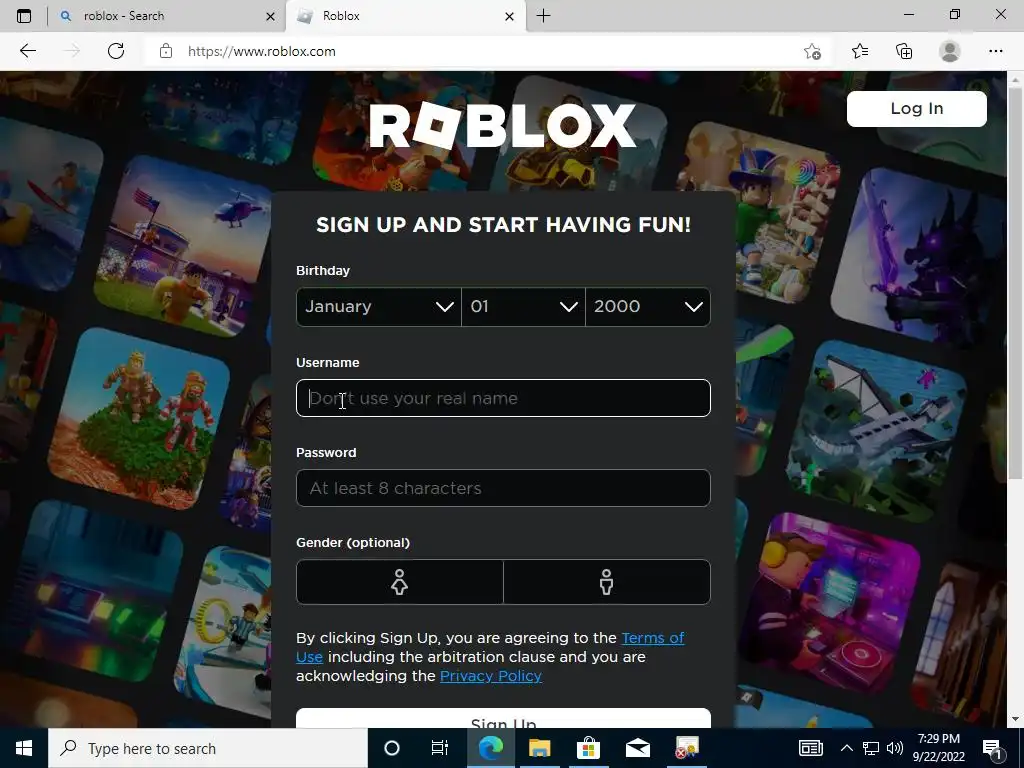
Task: Select the female gender icon
Action: [400, 582]
